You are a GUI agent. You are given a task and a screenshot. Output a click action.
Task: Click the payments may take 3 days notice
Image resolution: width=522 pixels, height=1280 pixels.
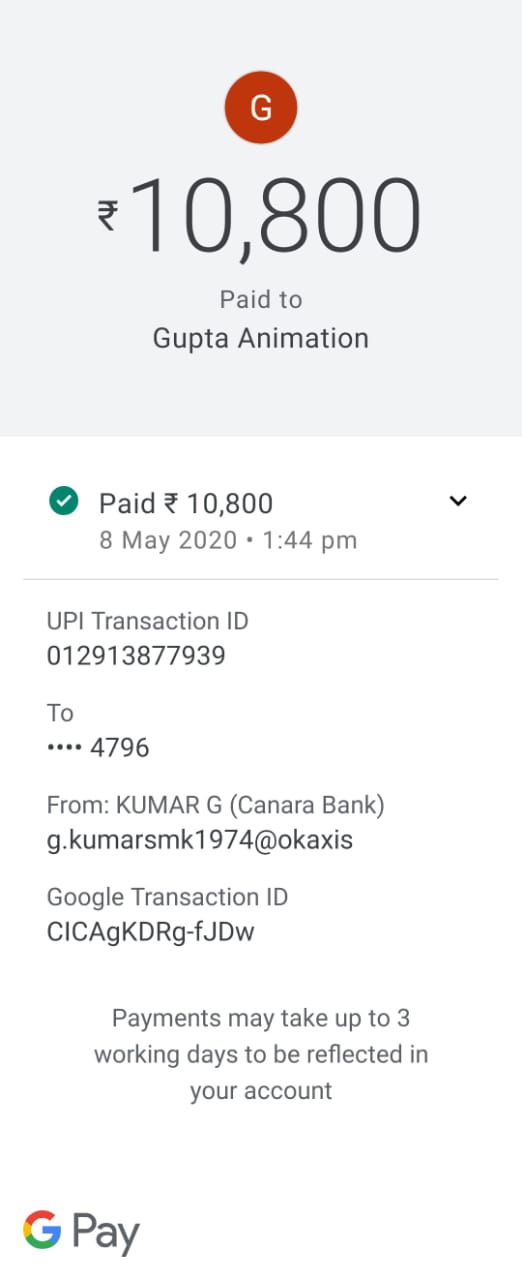click(261, 1054)
